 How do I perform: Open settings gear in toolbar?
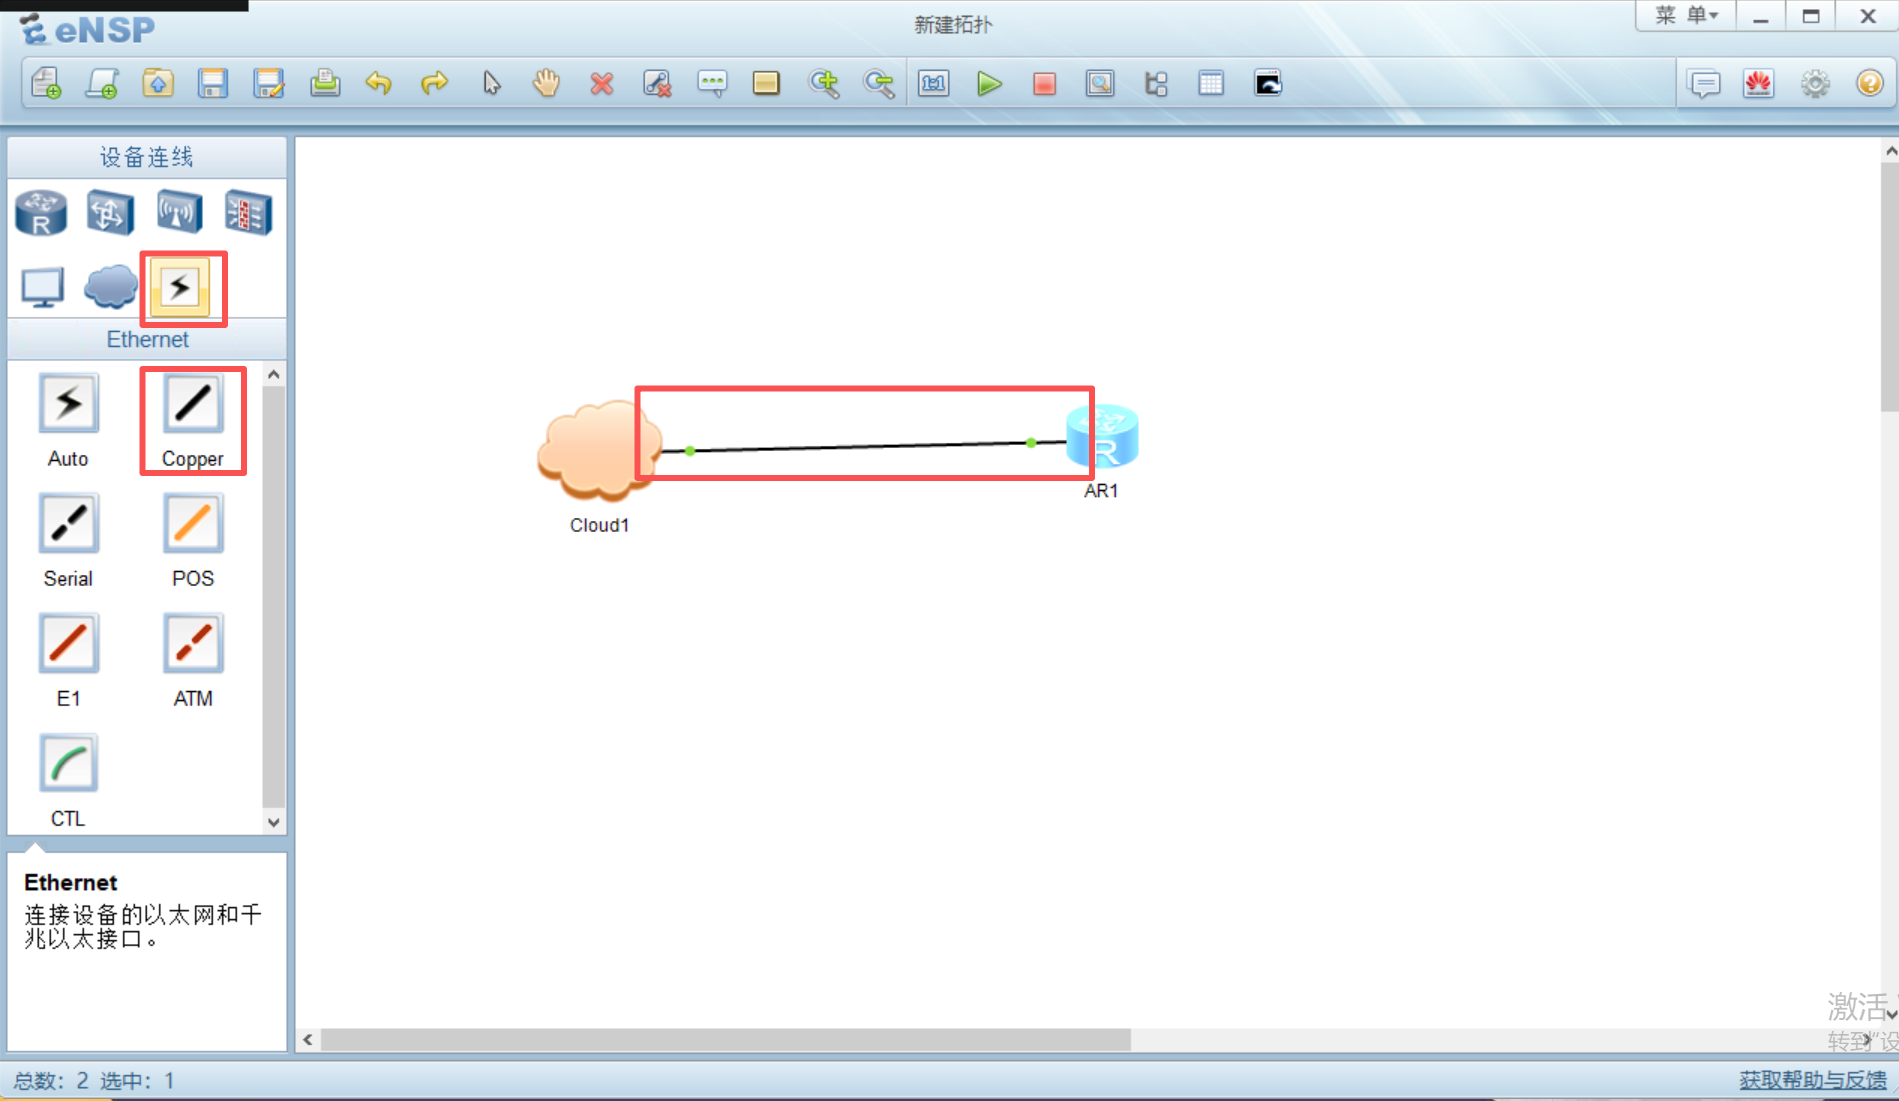[1814, 84]
